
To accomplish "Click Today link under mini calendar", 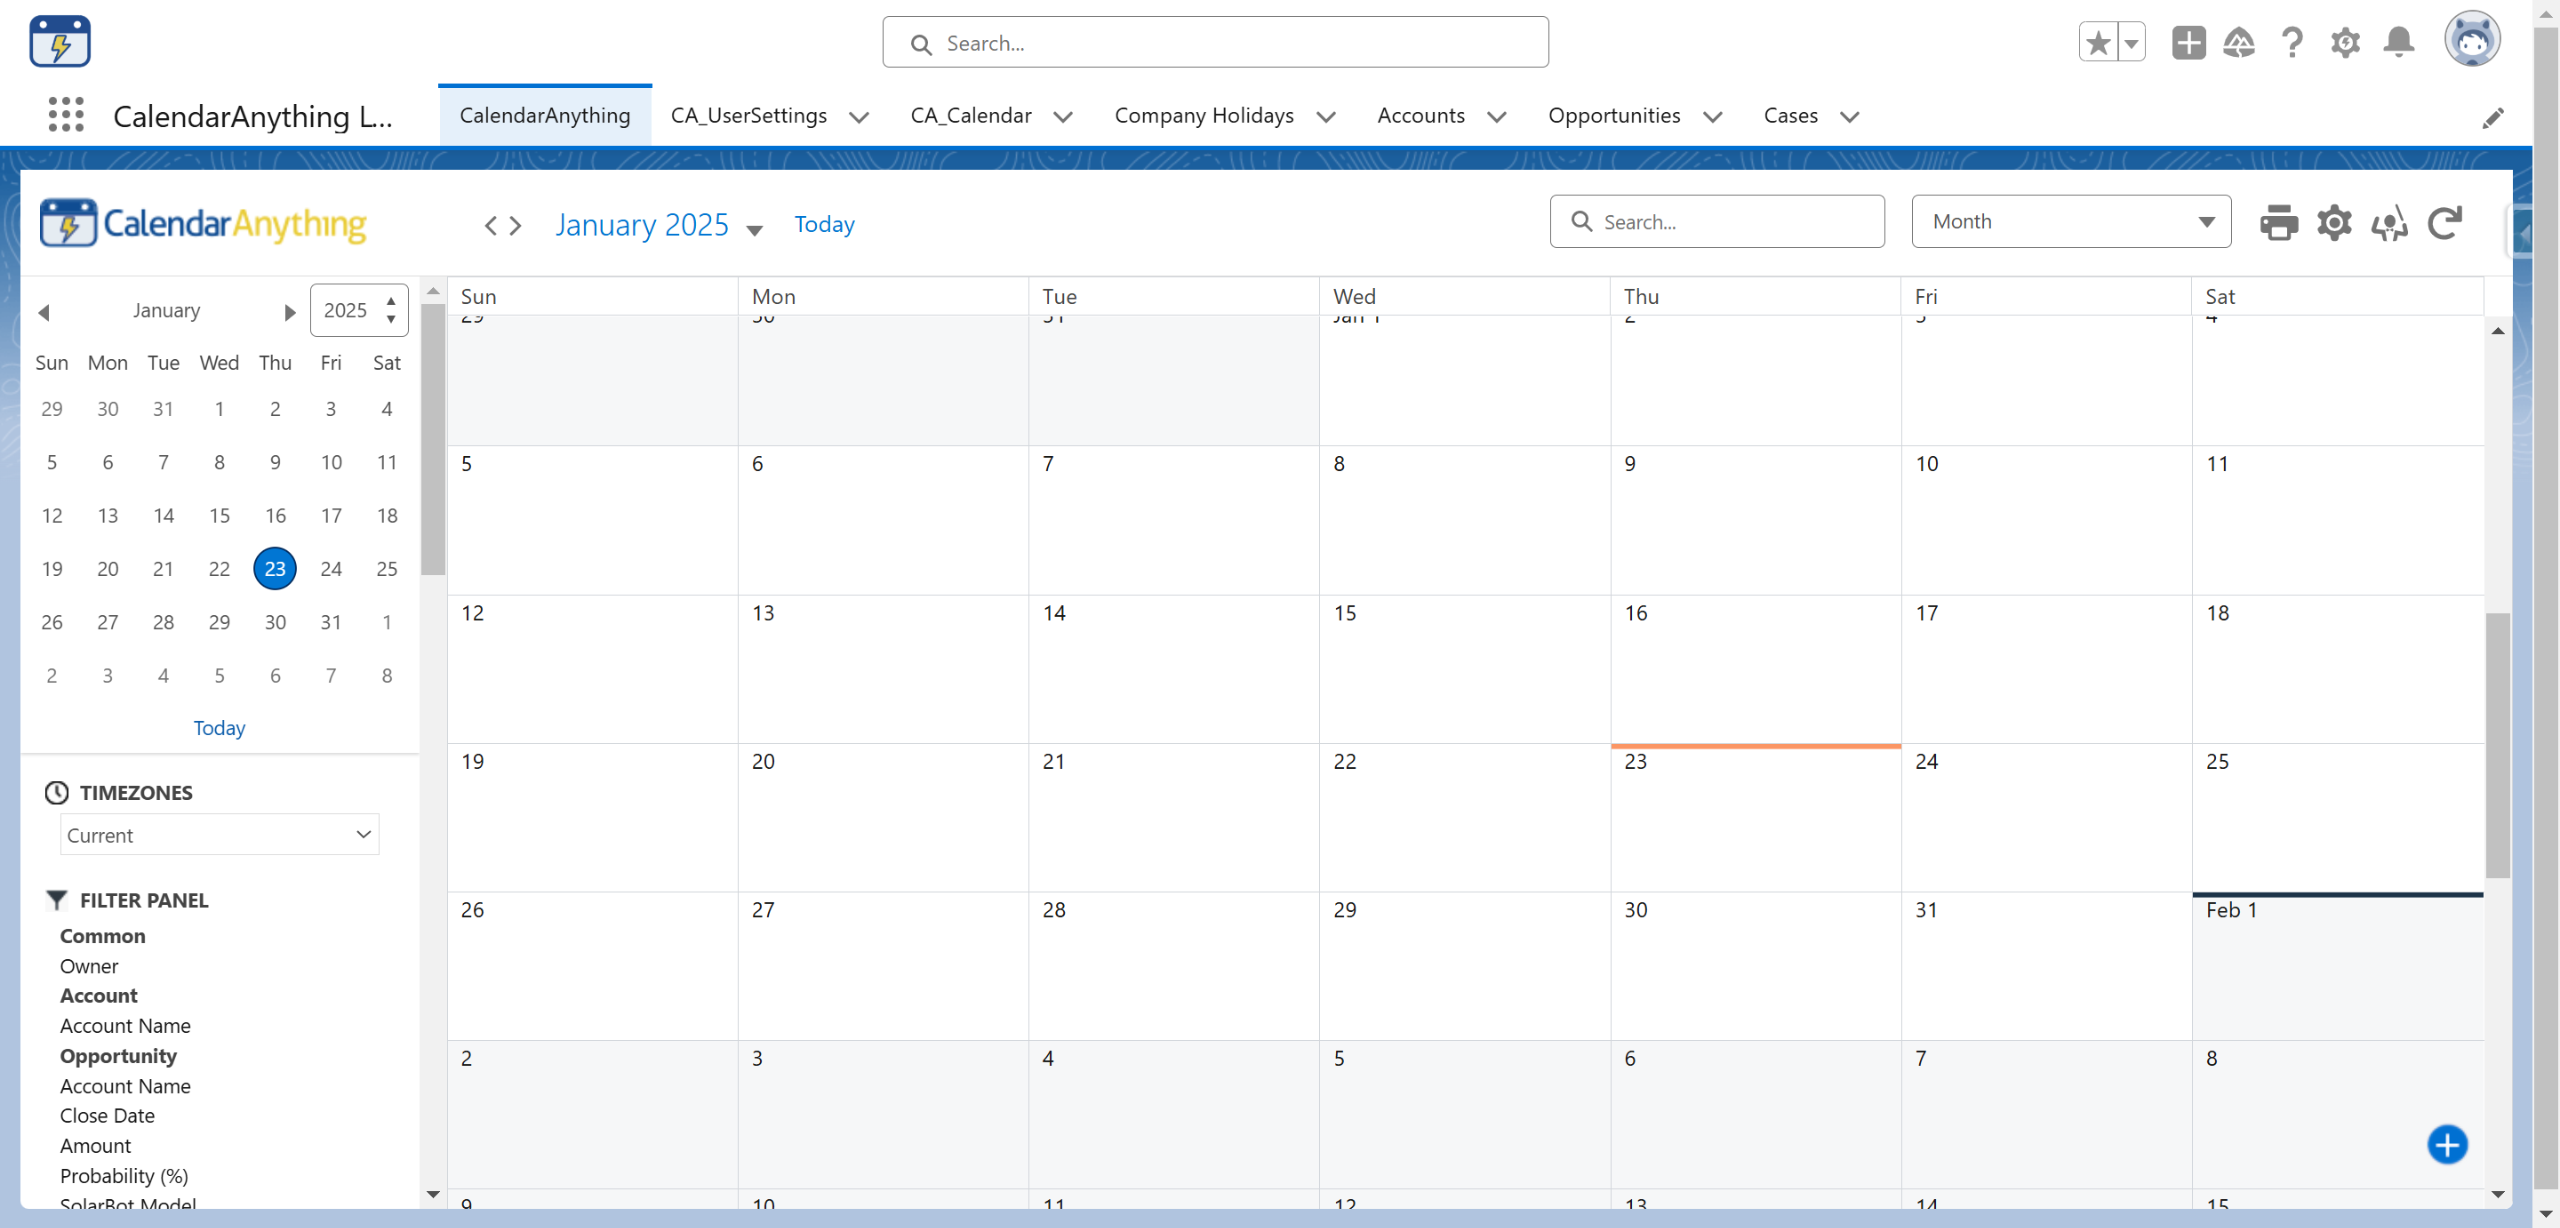I will pos(219,727).
